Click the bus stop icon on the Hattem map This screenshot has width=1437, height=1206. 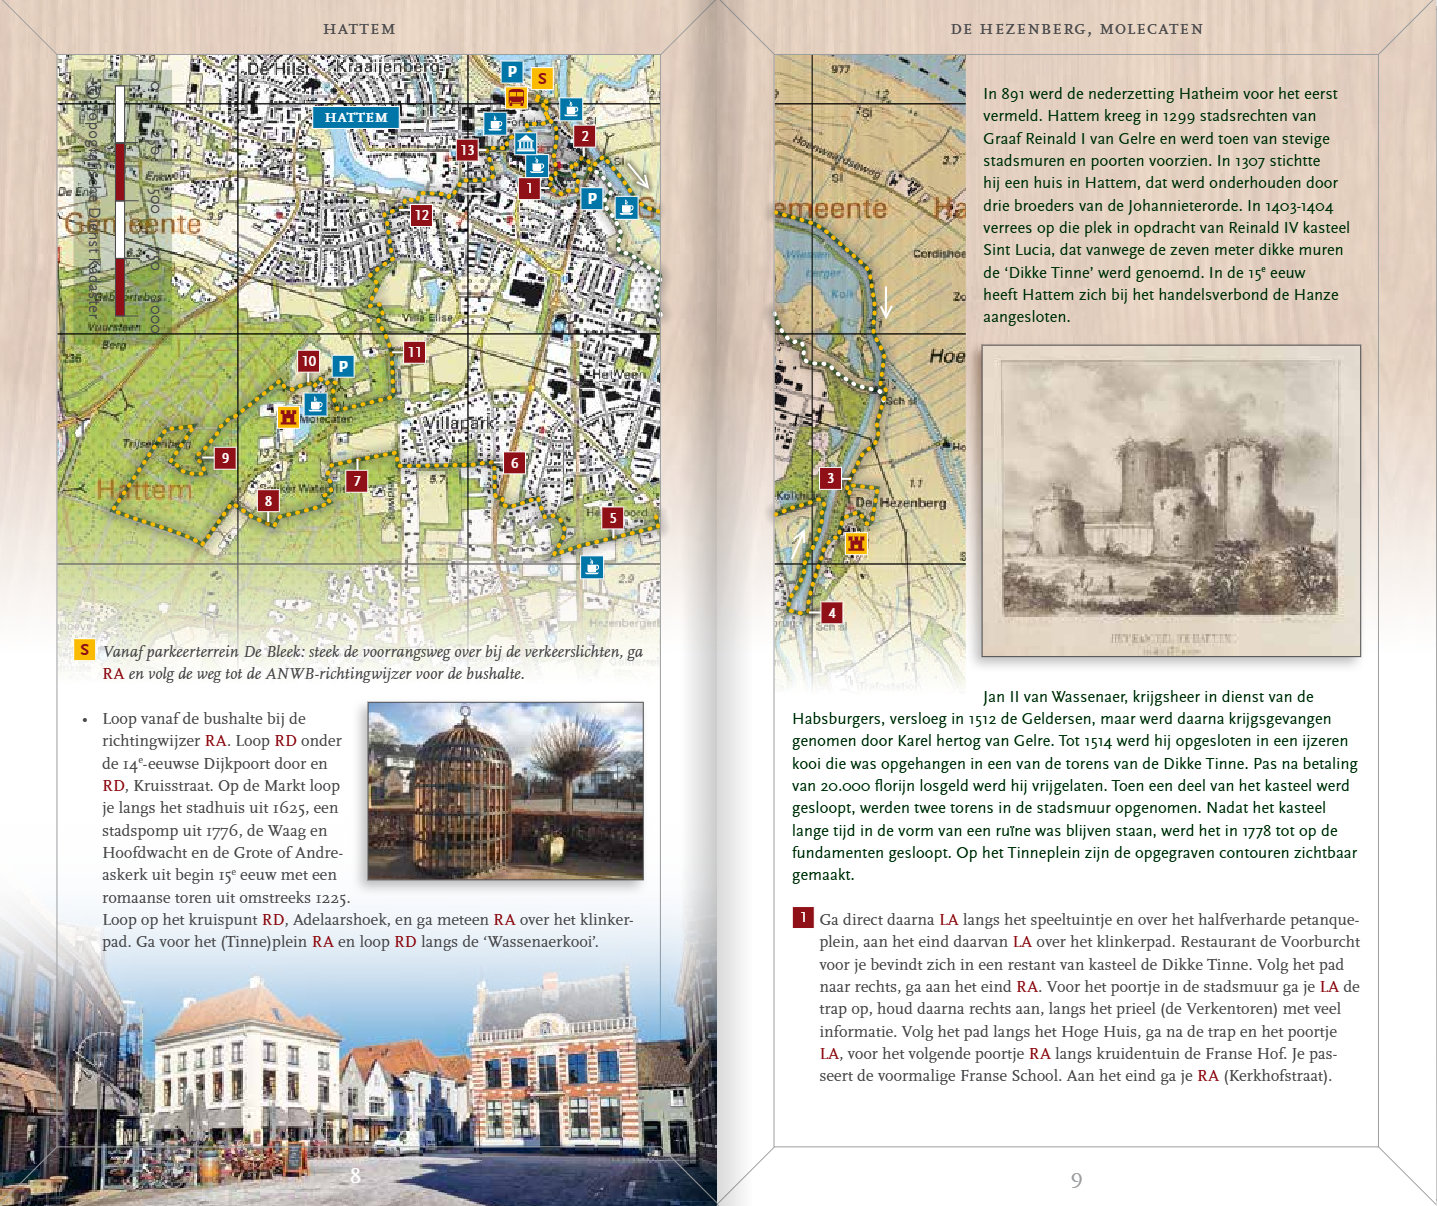point(516,97)
